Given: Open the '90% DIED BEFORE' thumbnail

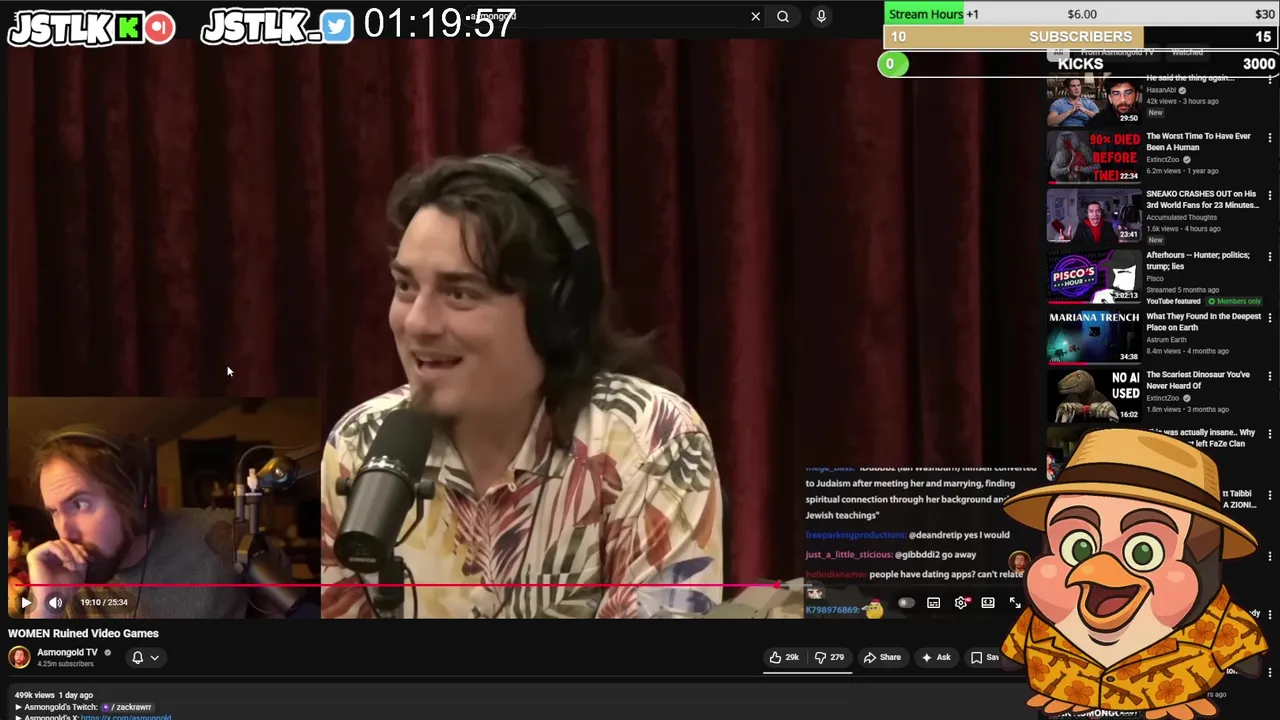Looking at the screenshot, I should pyautogui.click(x=1094, y=157).
